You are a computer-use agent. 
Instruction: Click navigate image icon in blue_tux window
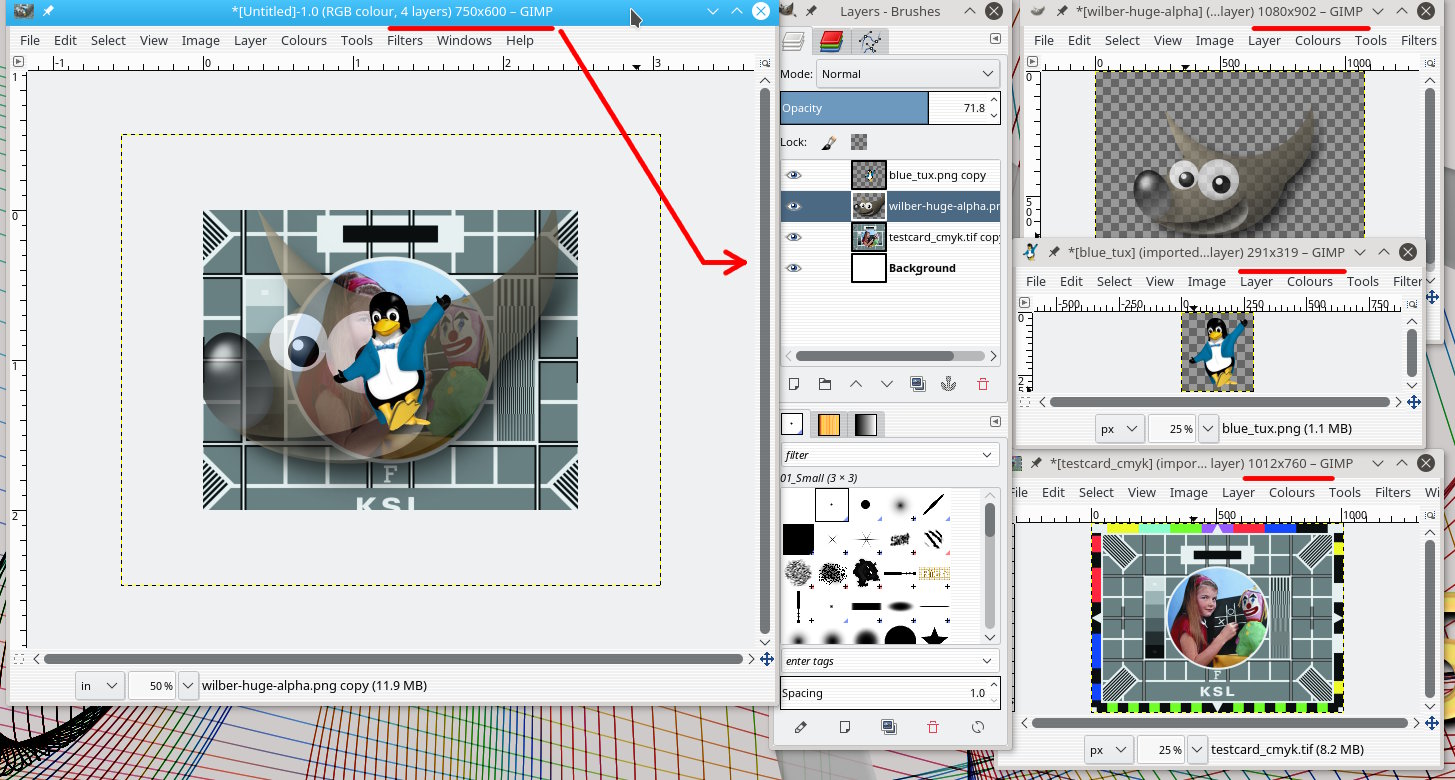tap(1413, 402)
